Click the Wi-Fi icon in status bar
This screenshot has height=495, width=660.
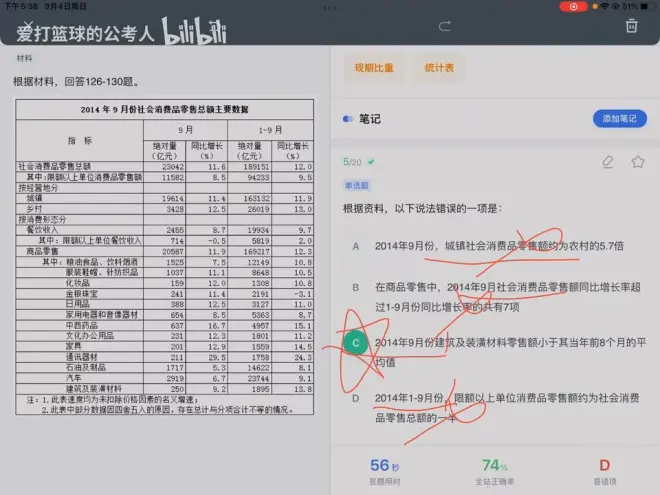coord(605,6)
